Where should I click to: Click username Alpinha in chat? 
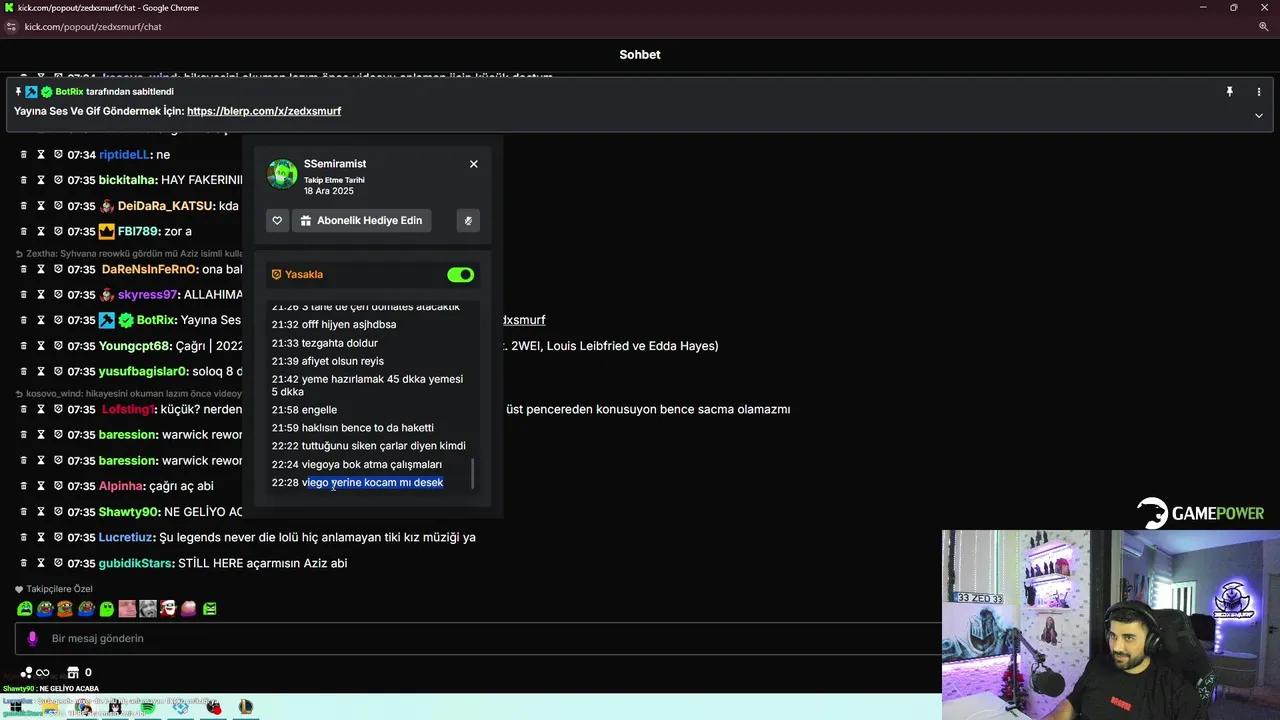coord(121,486)
